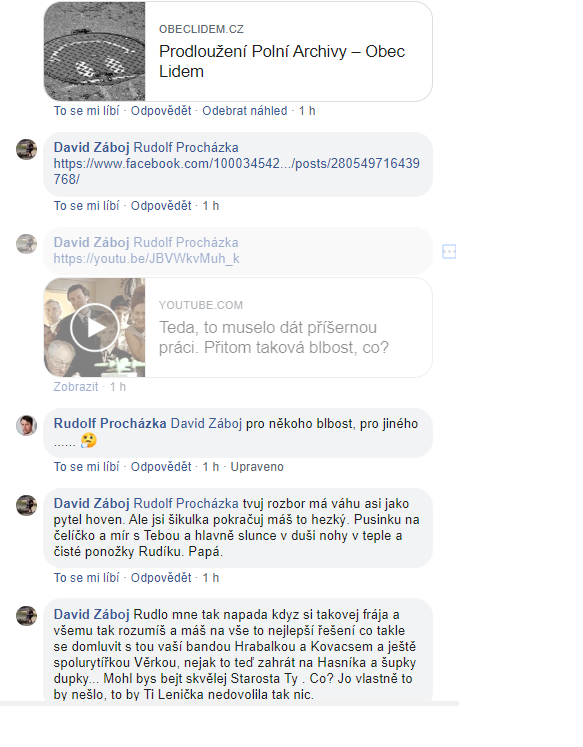Open the manhole cover link thumbnail
The height and width of the screenshot is (747, 583).
click(94, 51)
